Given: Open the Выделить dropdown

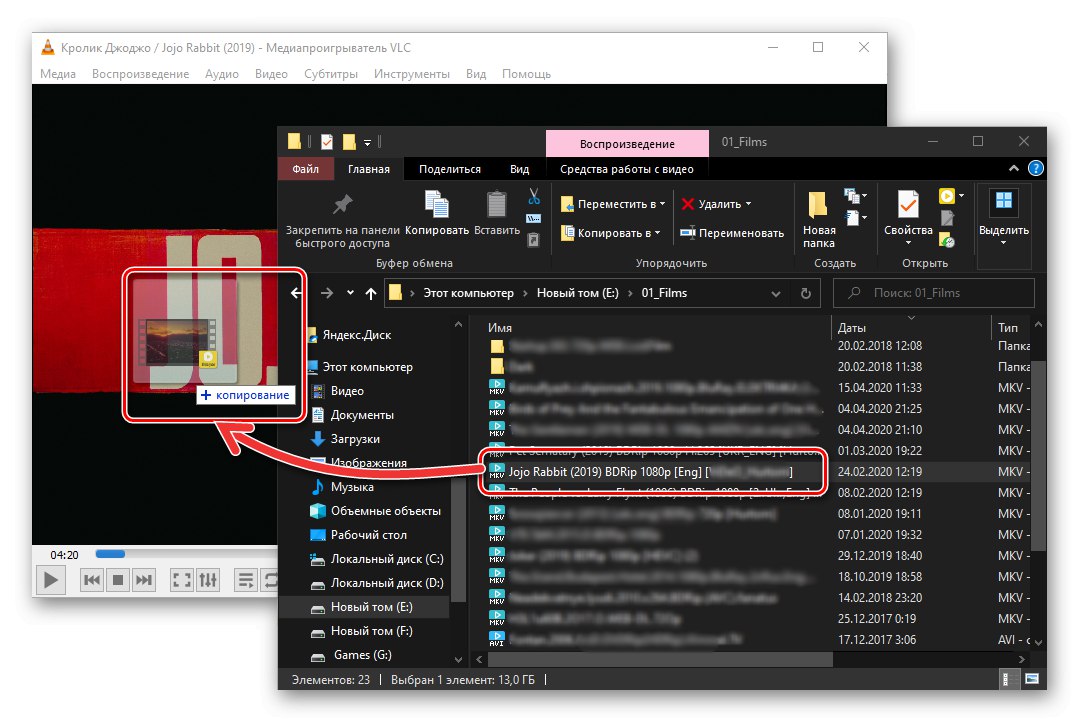Looking at the screenshot, I should click(1004, 217).
